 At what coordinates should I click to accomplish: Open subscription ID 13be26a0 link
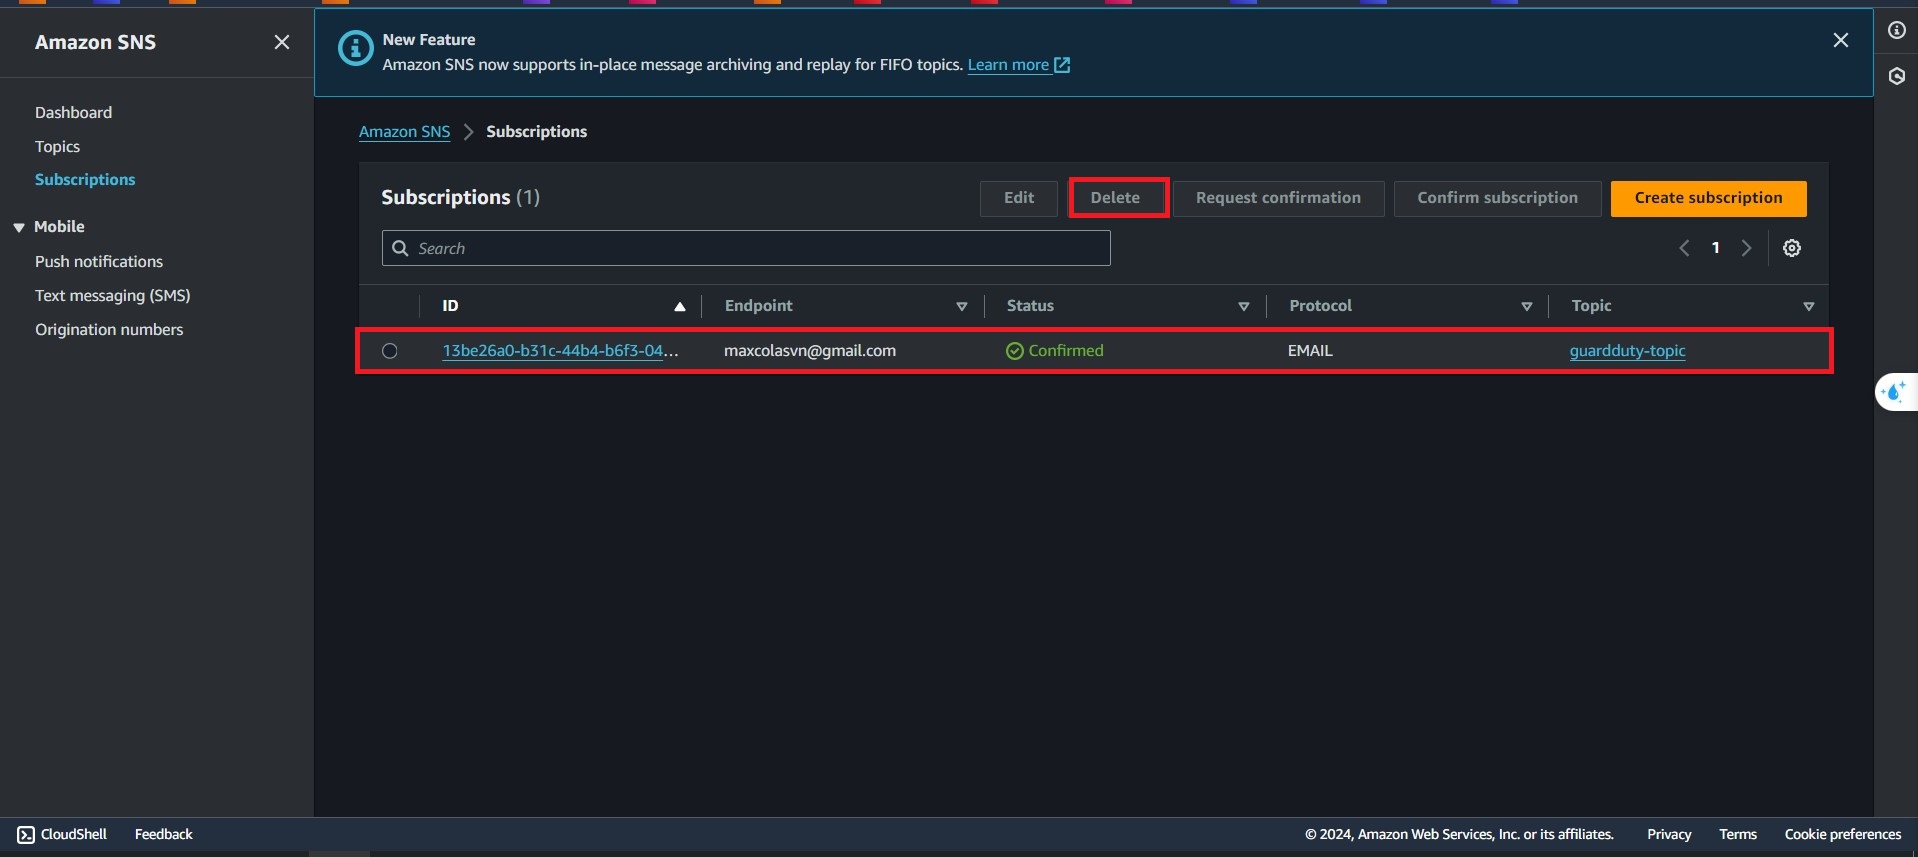[560, 351]
